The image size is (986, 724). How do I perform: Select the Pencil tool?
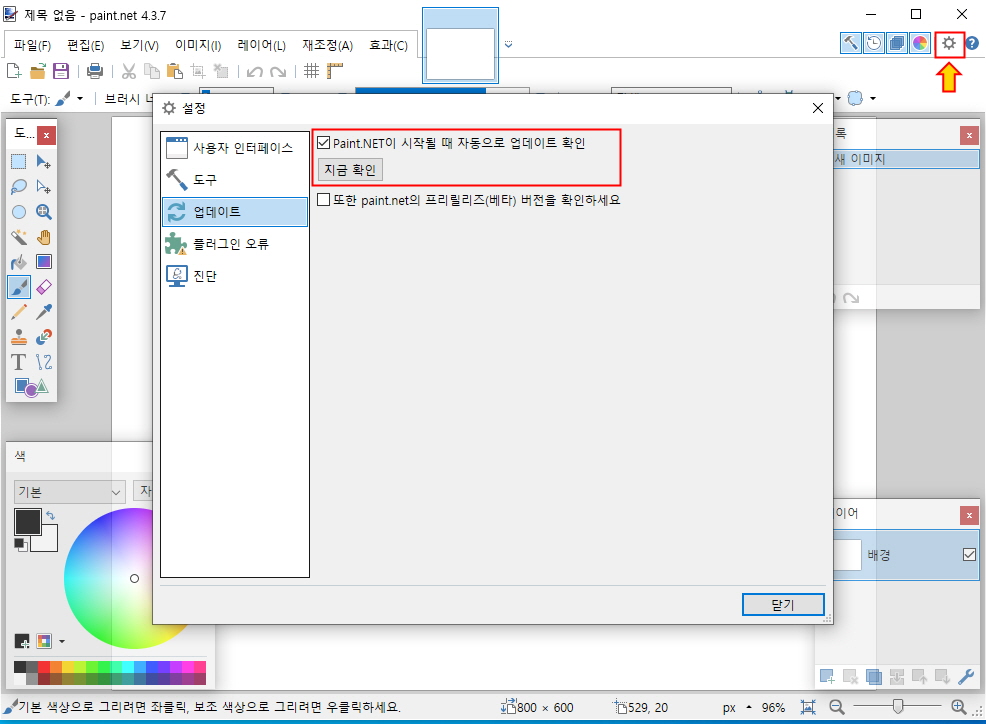point(19,312)
